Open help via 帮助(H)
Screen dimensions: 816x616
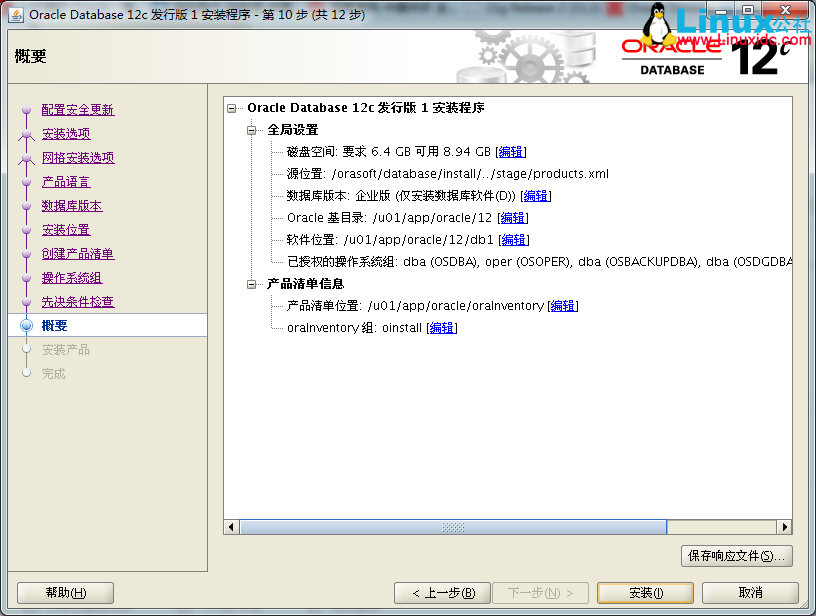(64, 592)
